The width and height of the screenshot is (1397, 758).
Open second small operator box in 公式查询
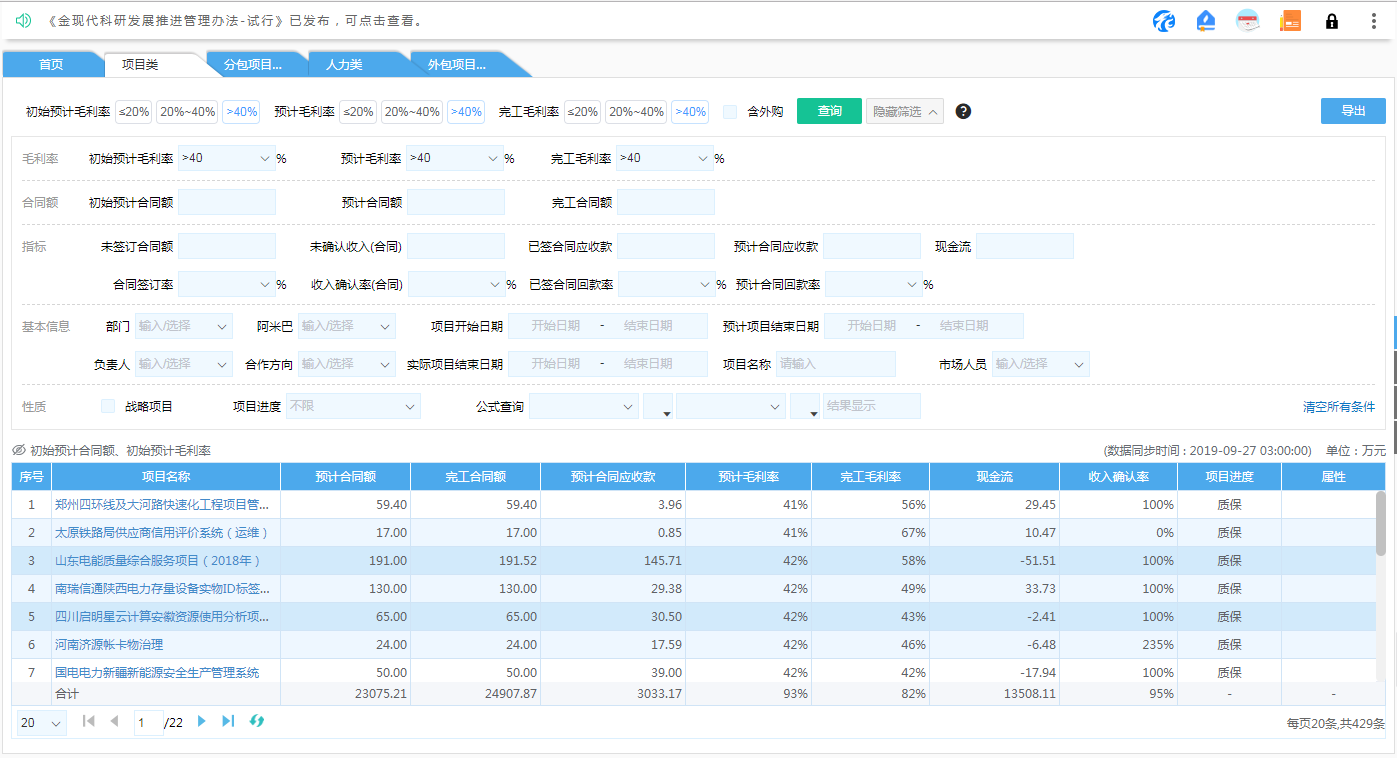[805, 406]
